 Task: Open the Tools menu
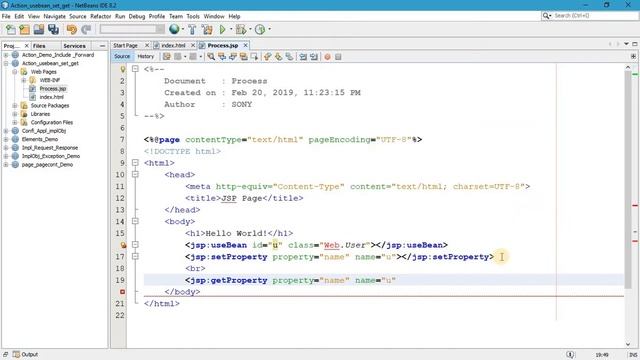pos(193,16)
